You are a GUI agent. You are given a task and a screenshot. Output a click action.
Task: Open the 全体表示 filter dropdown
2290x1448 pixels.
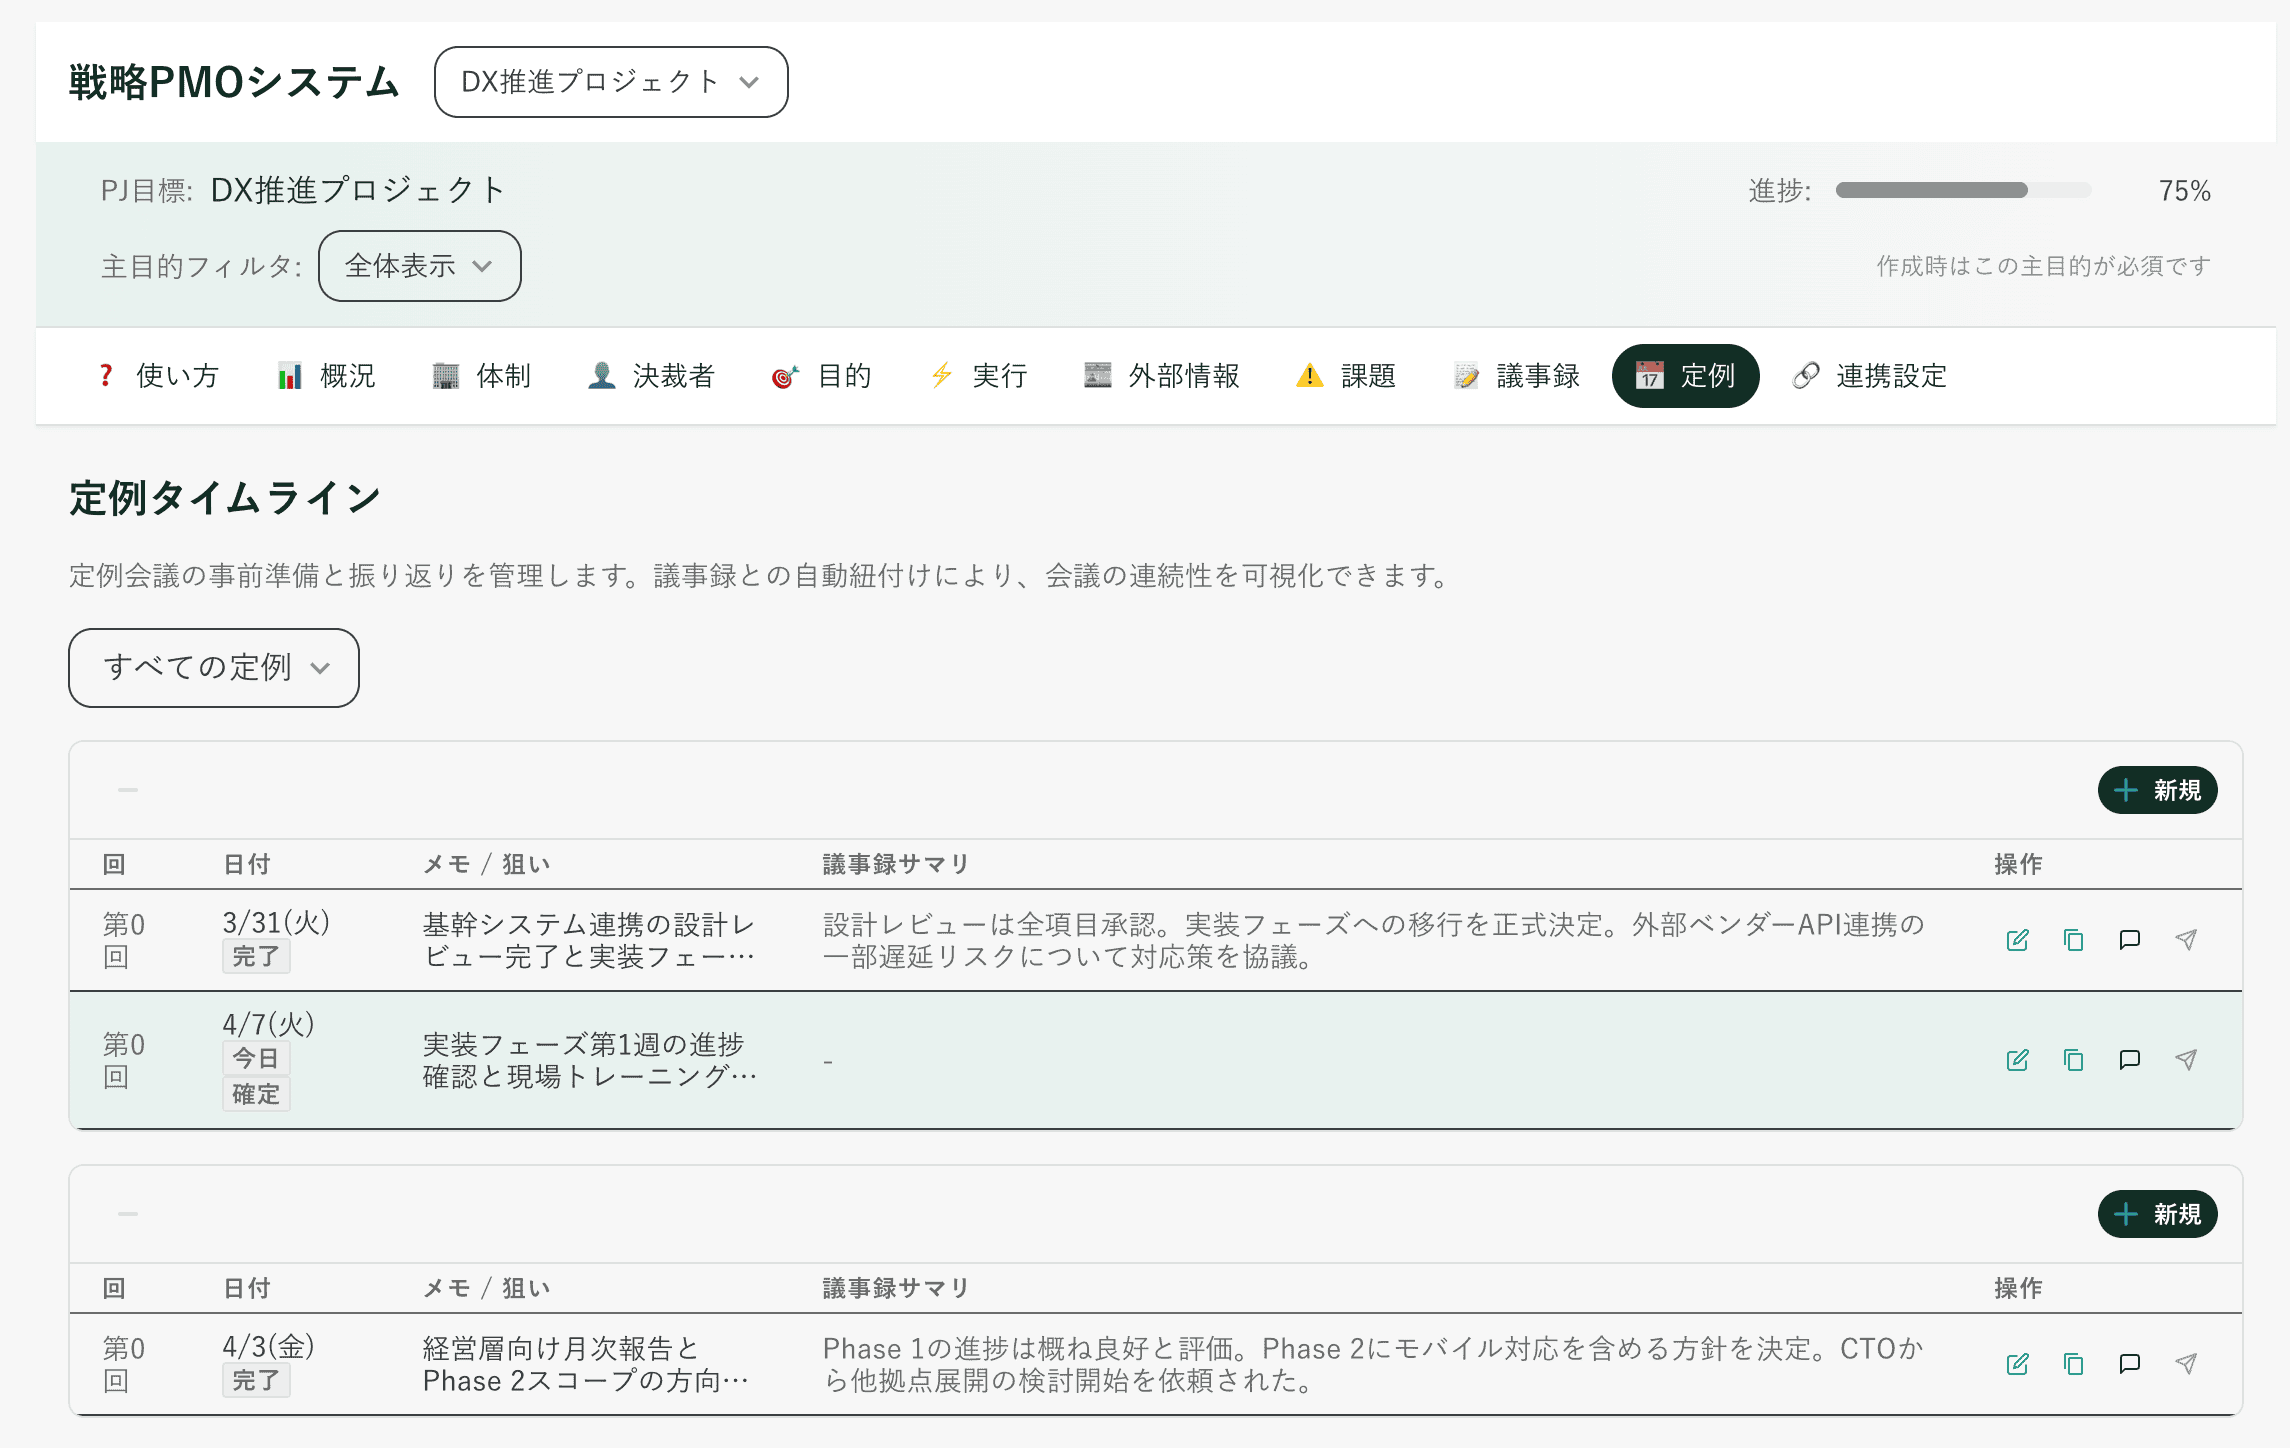point(419,266)
